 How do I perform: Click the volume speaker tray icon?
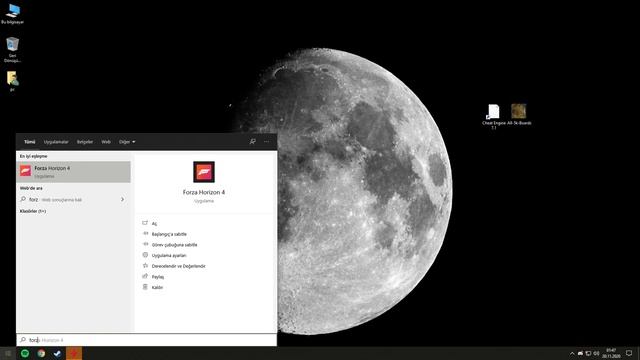(596, 353)
